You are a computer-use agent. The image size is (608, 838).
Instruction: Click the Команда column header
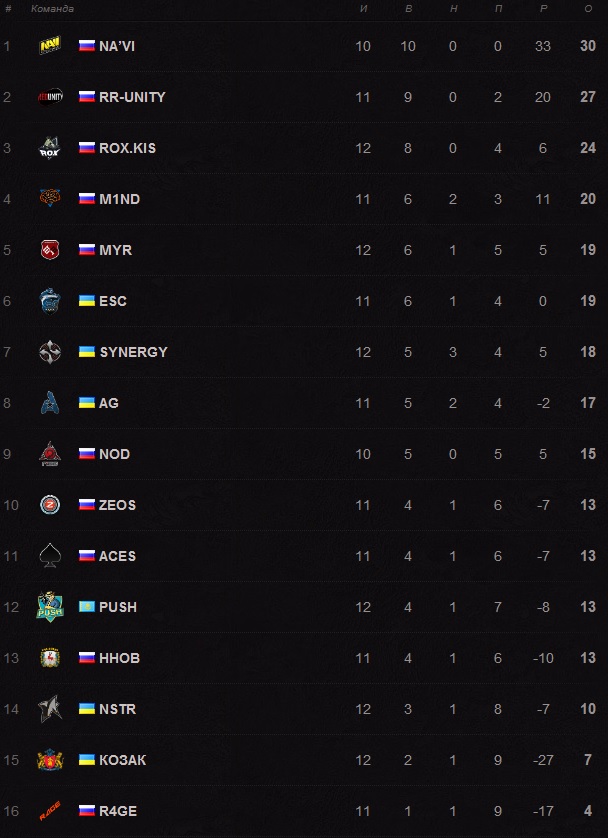pos(52,9)
